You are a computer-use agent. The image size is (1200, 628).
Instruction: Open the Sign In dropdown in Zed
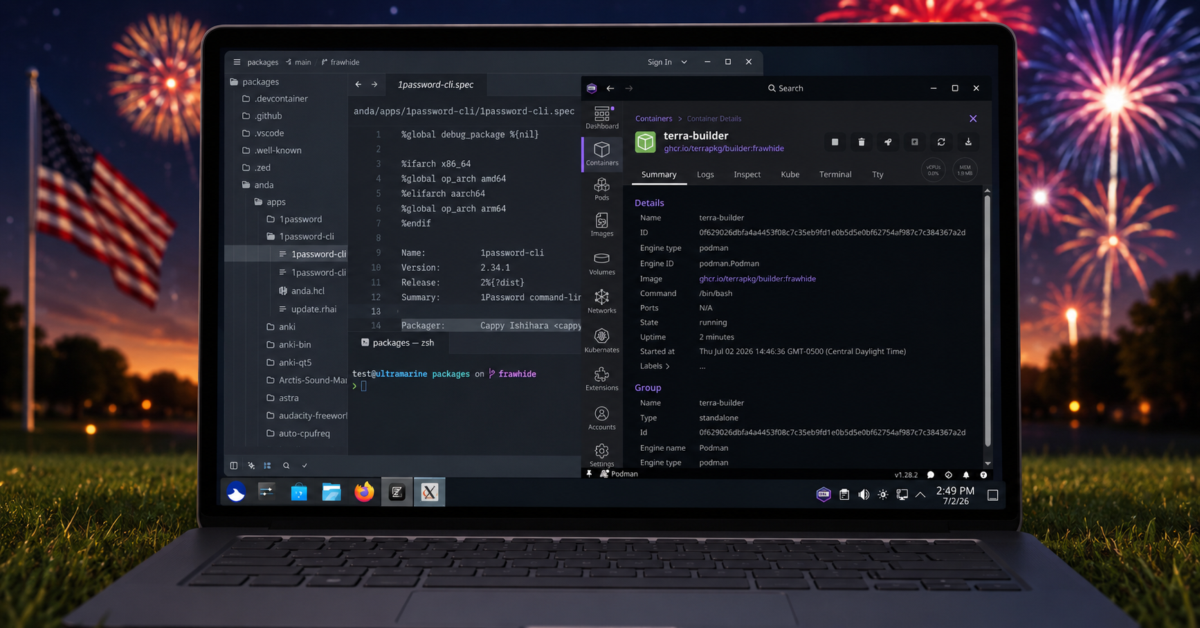tap(668, 62)
